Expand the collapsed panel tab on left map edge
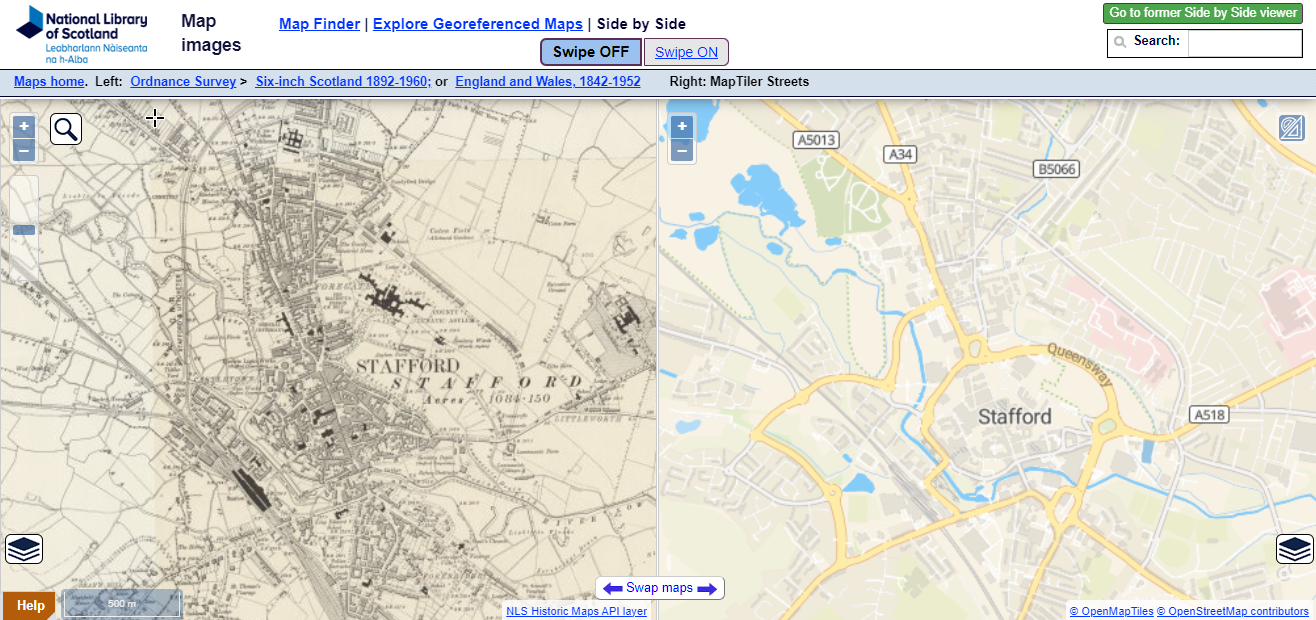This screenshot has height=620, width=1316. [23, 228]
